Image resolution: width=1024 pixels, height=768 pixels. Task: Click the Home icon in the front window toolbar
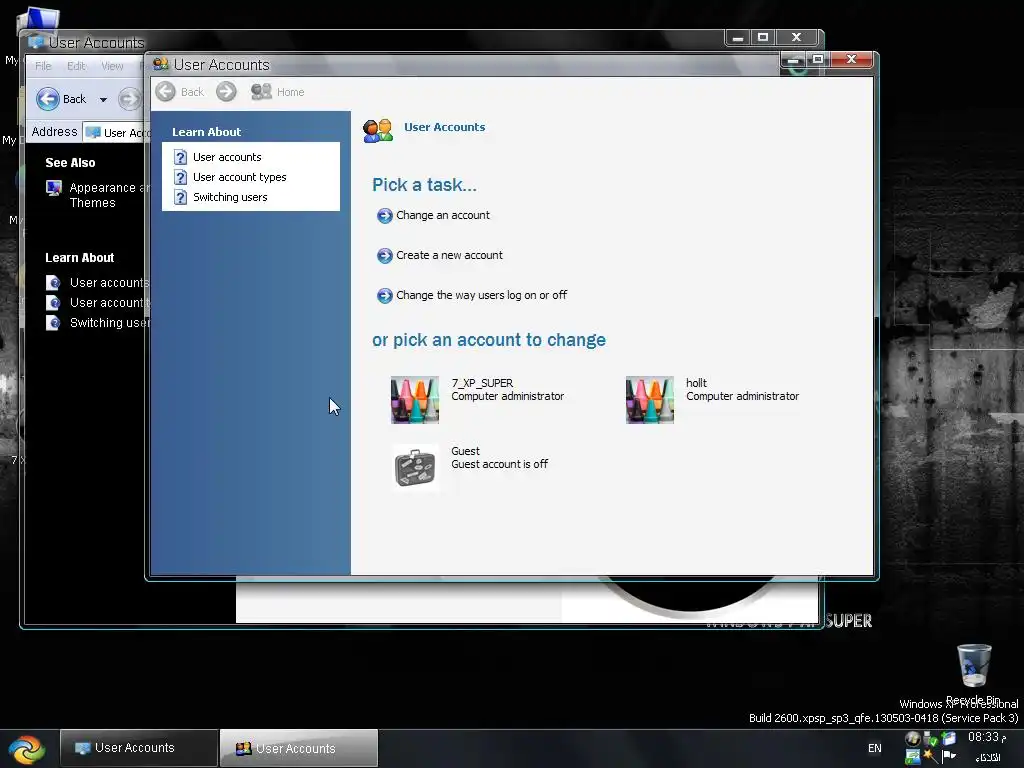point(261,91)
